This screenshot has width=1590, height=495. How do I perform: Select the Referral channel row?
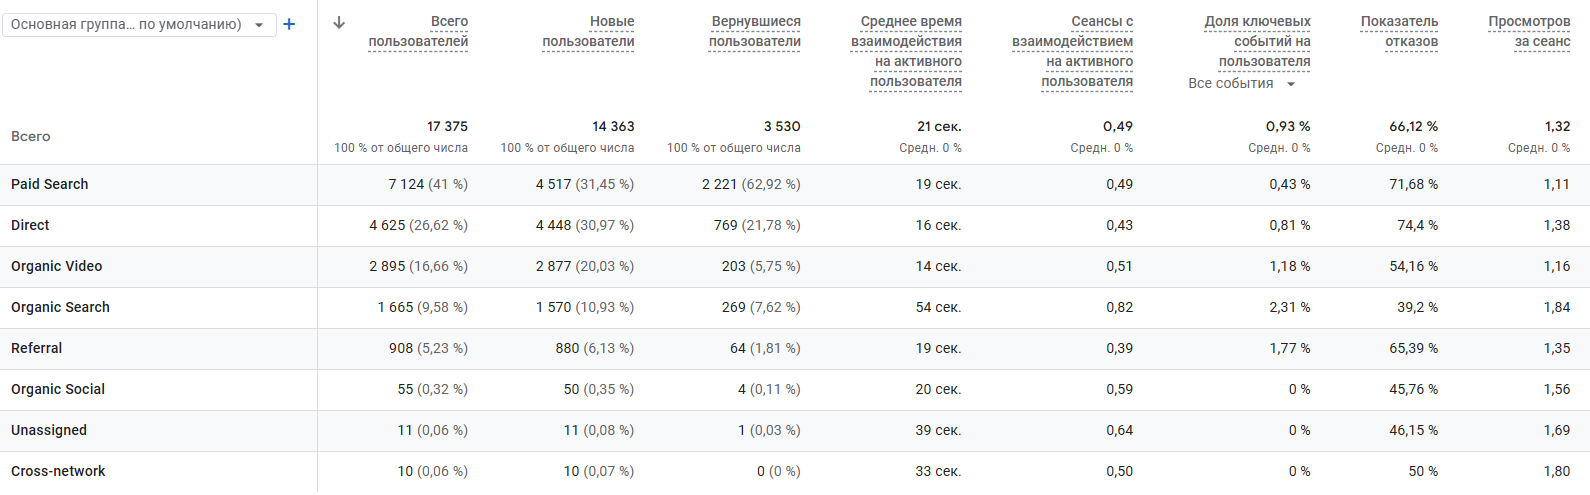[37, 348]
